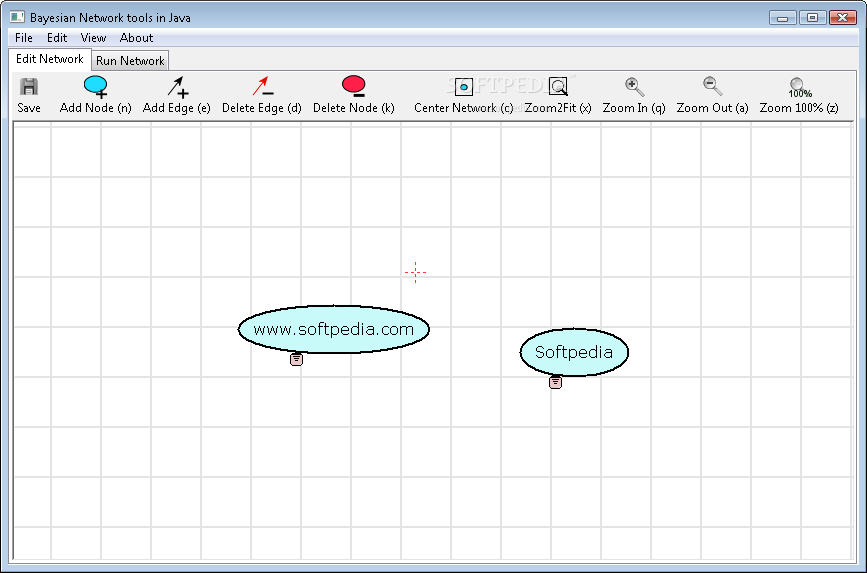Maximize the Bayesian Network window
The height and width of the screenshot is (573, 867).
(x=812, y=18)
